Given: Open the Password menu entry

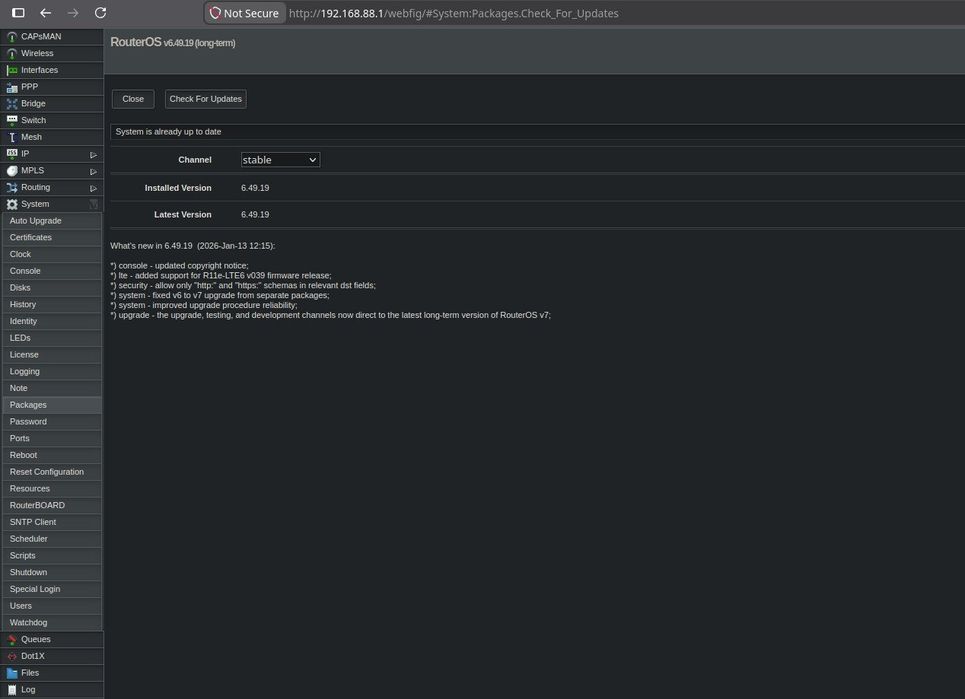Looking at the screenshot, I should 52,421.
